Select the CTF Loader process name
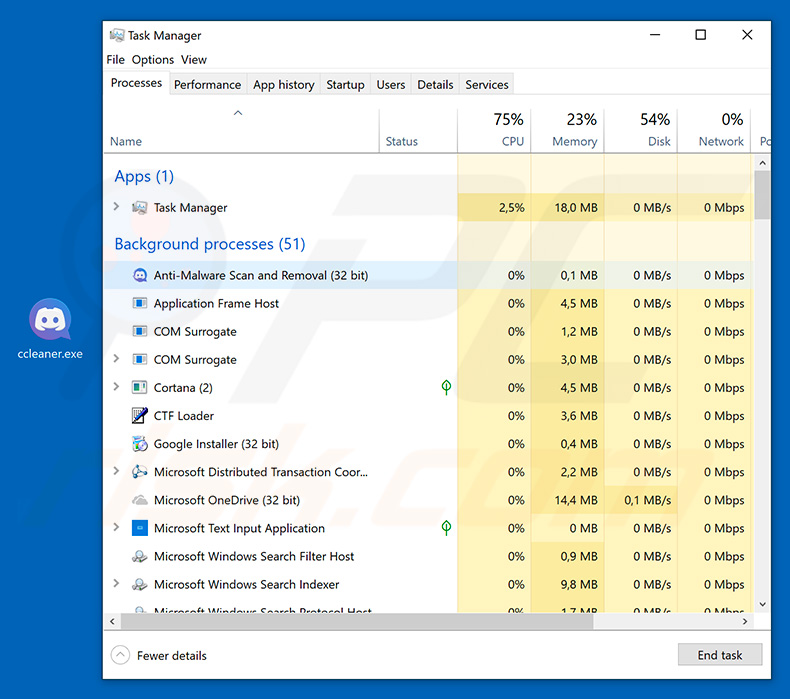The image size is (790, 699). pos(184,416)
